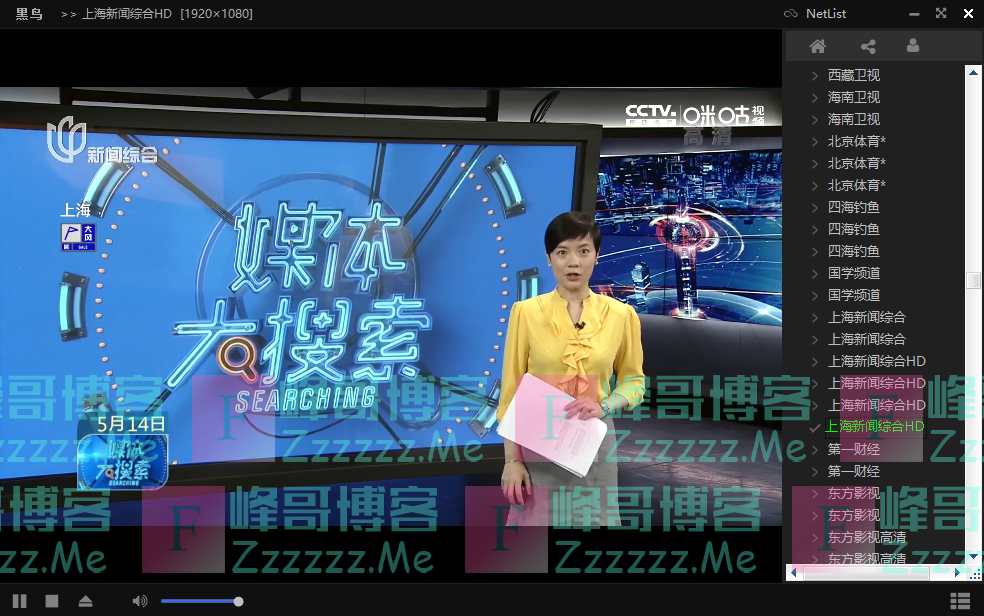Click the horizontal scrollbar left arrow
This screenshot has width=984, height=616.
794,573
